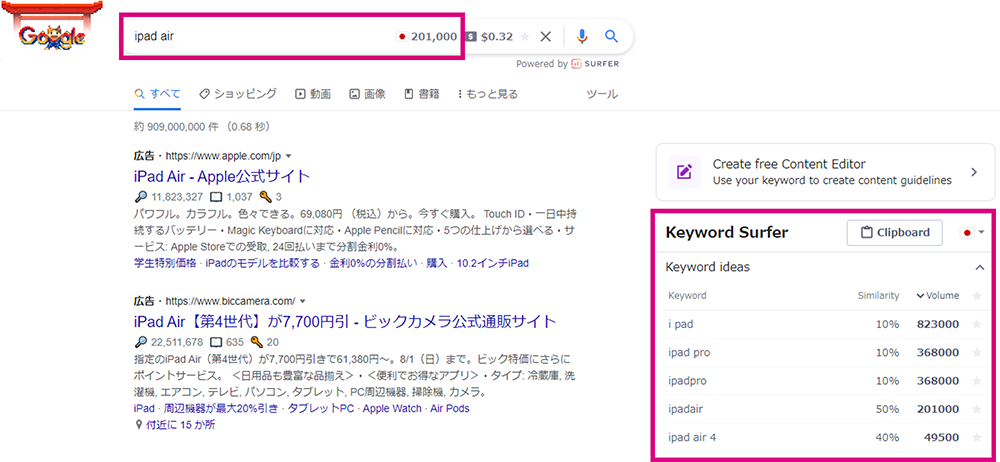The height and width of the screenshot is (462, 1000).
Task: Open the Apple Watch sitelink
Action: (392, 408)
